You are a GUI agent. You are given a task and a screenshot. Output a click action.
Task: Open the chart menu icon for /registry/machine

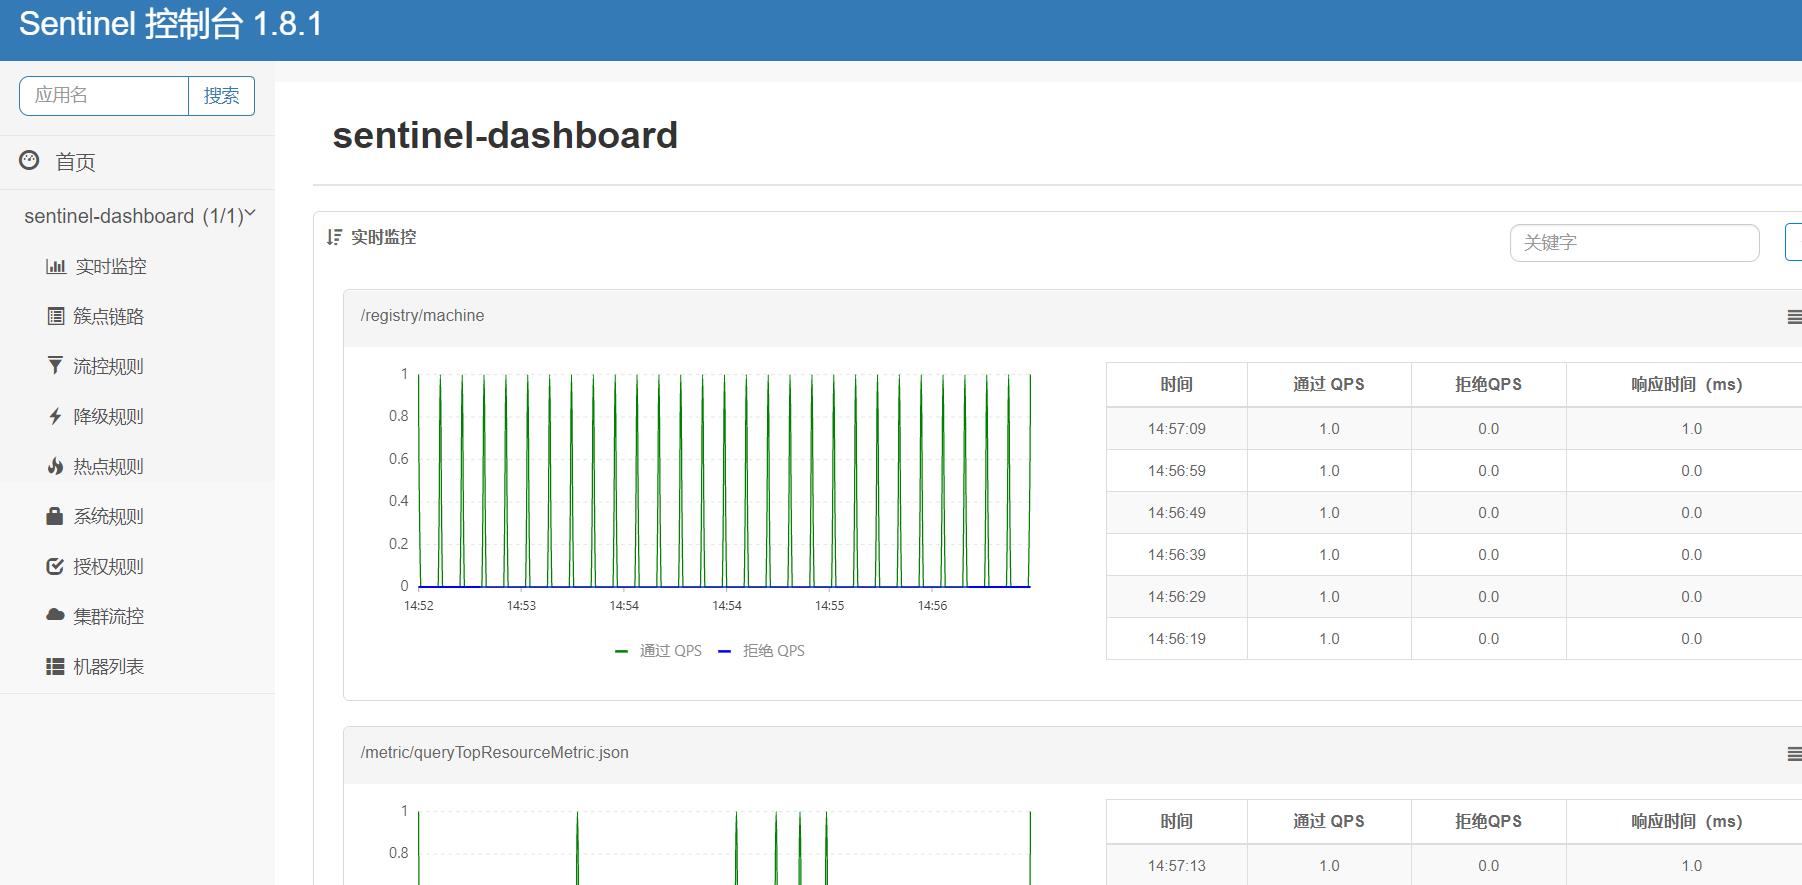[1794, 317]
